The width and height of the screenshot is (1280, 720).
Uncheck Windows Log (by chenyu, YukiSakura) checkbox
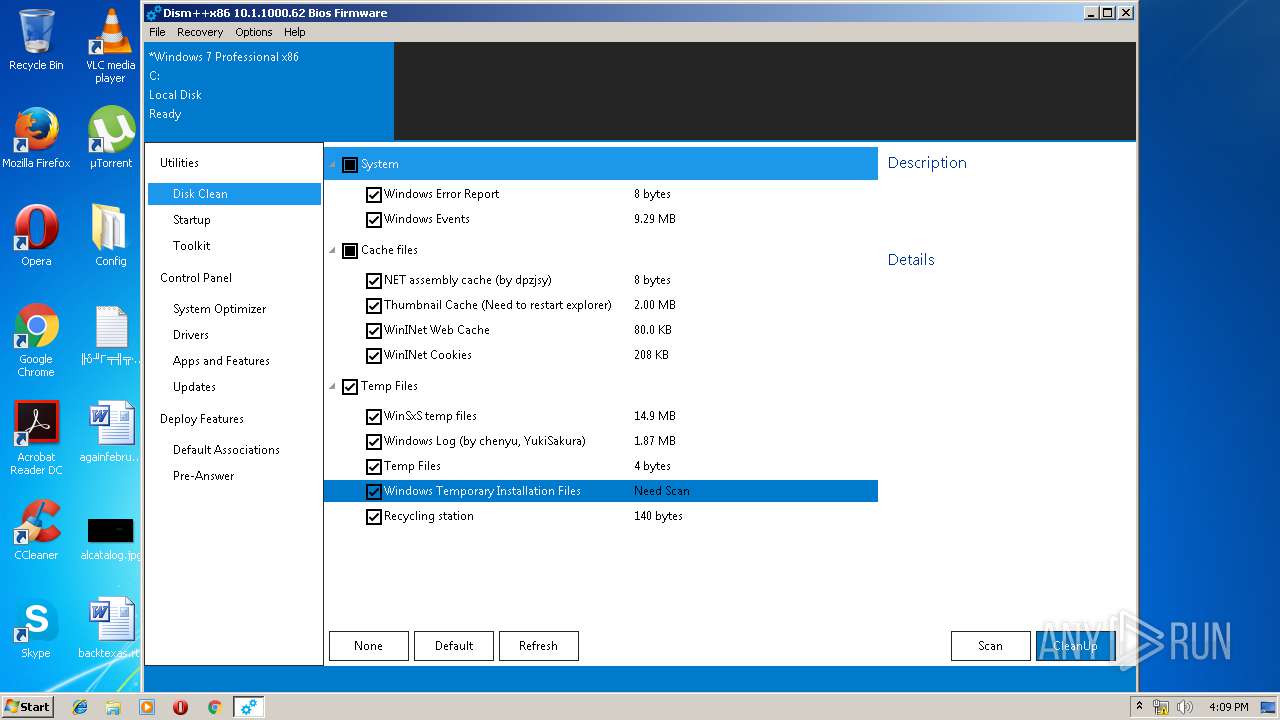click(374, 442)
